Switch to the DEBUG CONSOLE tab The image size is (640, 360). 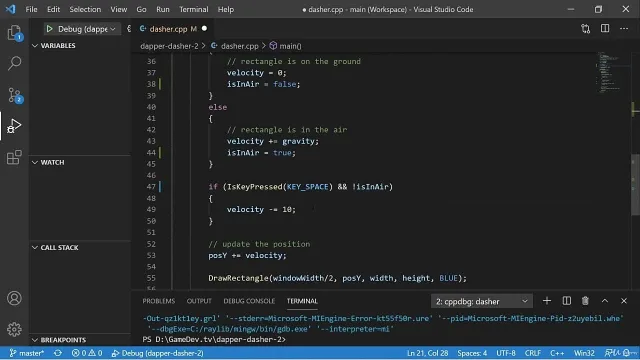pos(249,301)
